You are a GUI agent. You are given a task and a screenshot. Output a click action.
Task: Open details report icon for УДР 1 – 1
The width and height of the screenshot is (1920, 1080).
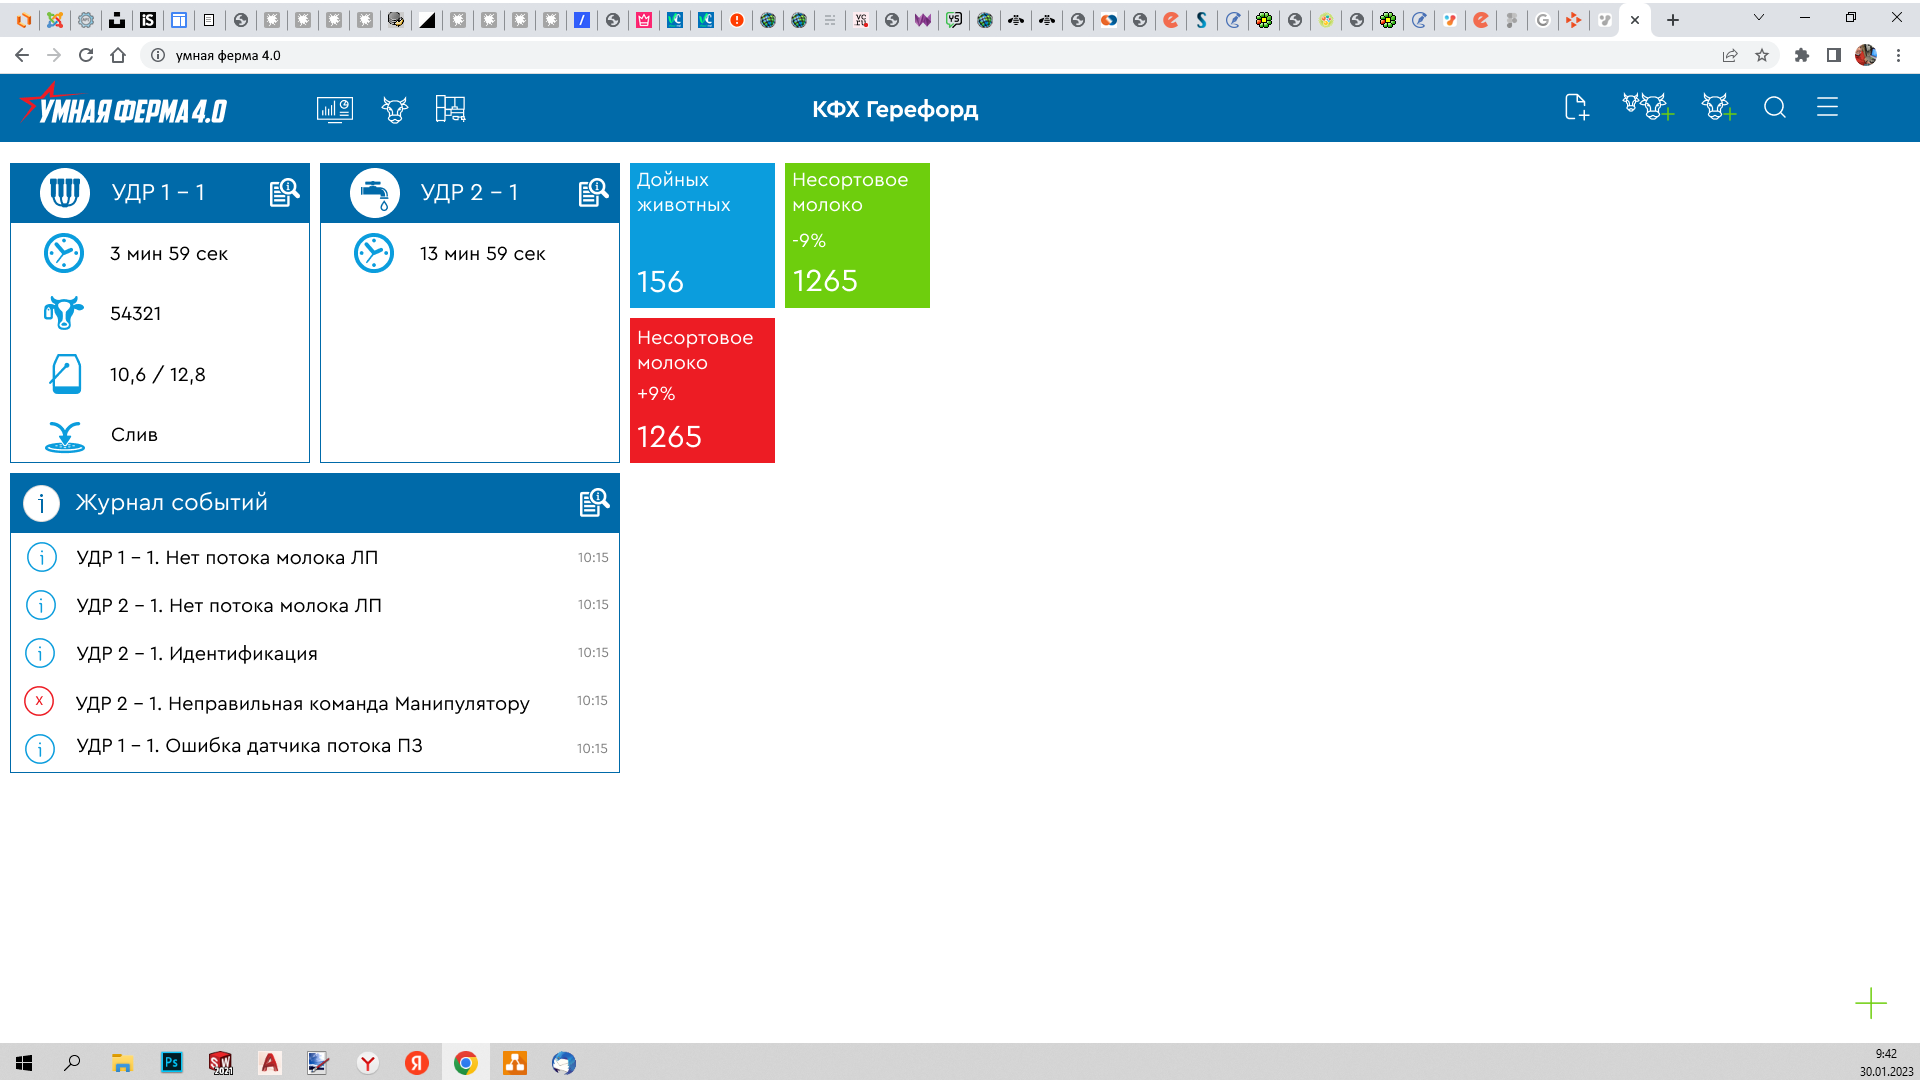click(x=284, y=192)
